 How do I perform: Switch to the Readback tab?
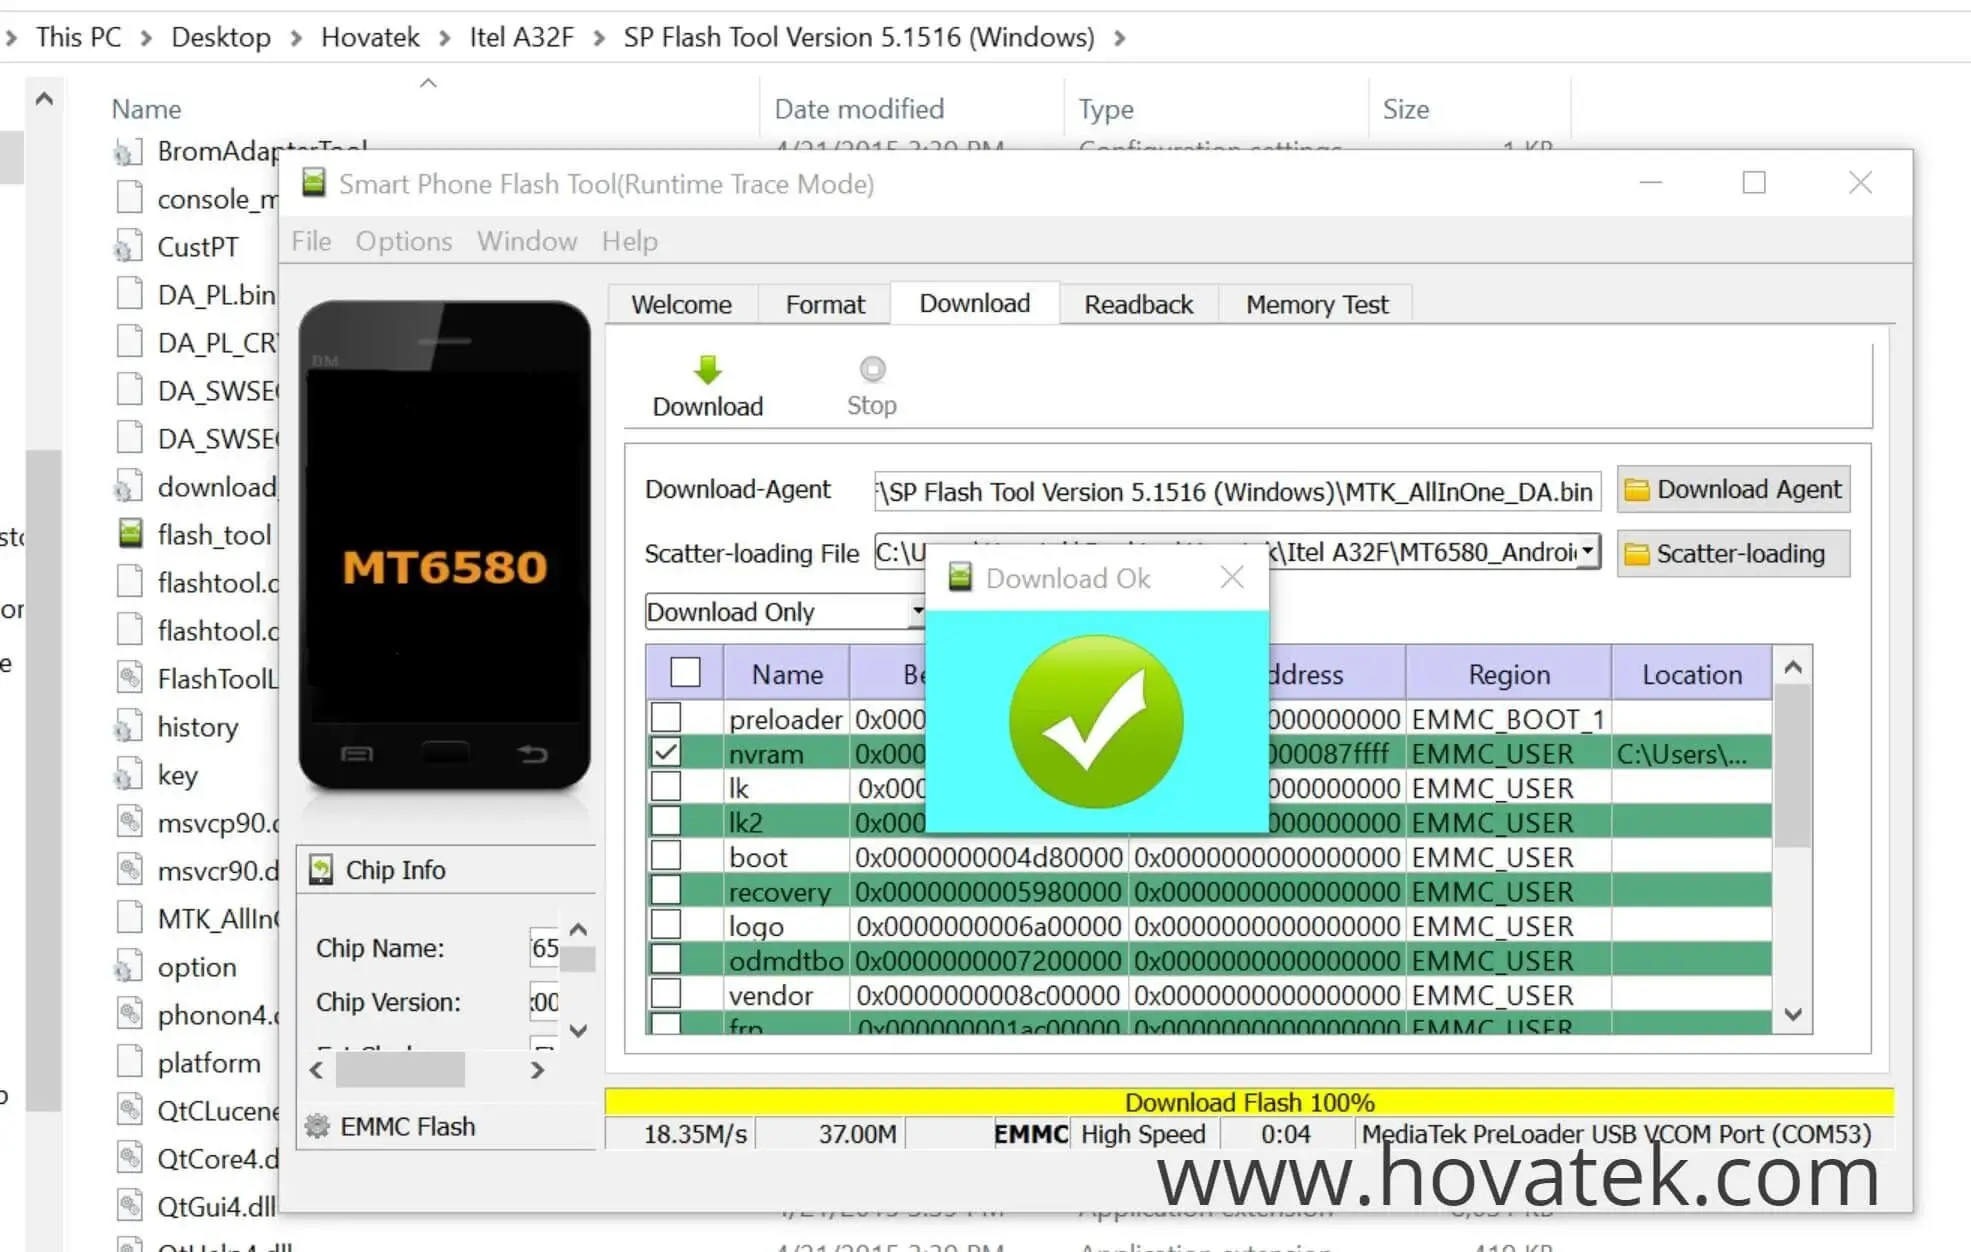click(1138, 304)
